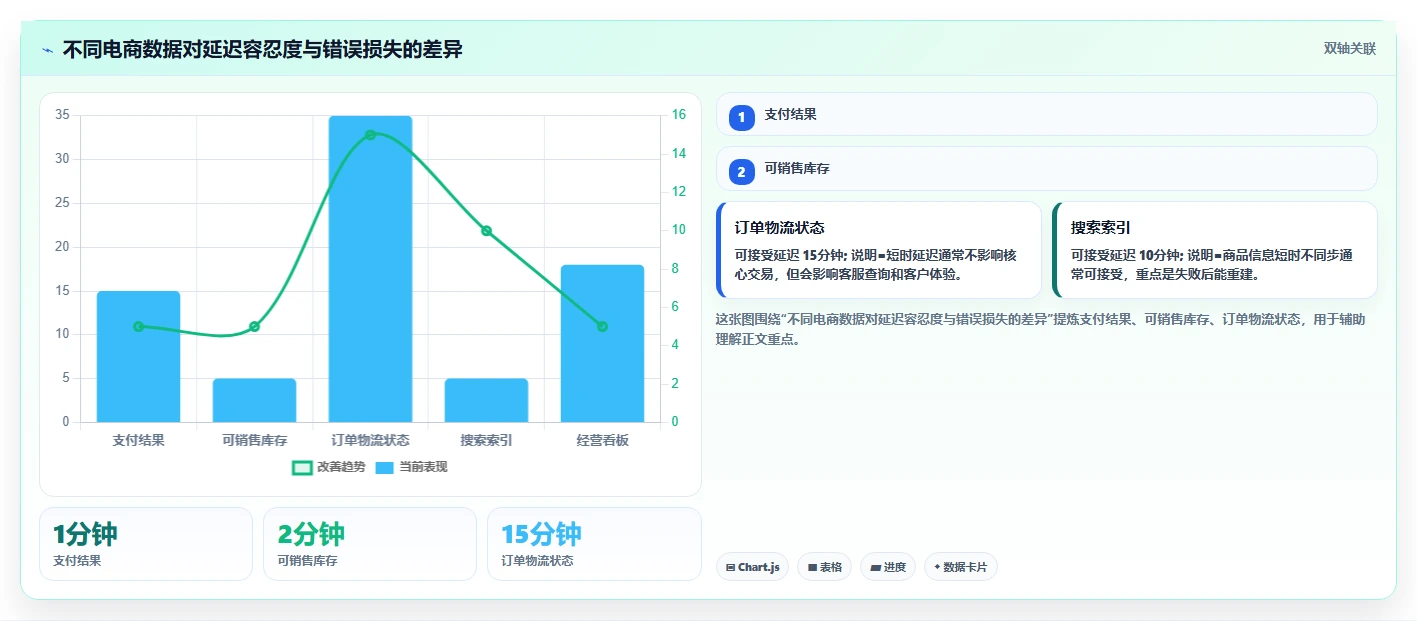
Task: Click the chart title heading text
Action: pos(262,49)
